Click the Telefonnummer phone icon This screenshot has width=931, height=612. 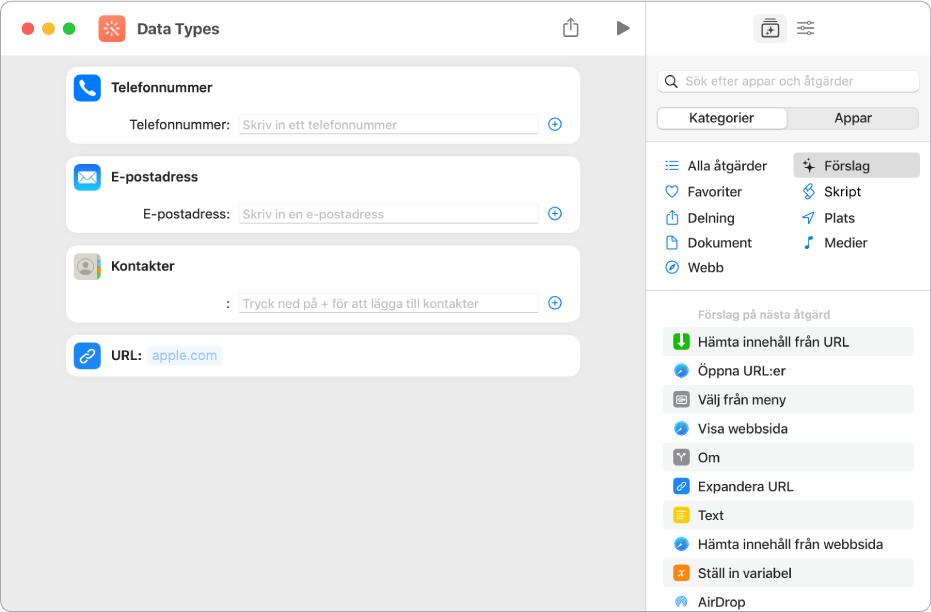[88, 88]
